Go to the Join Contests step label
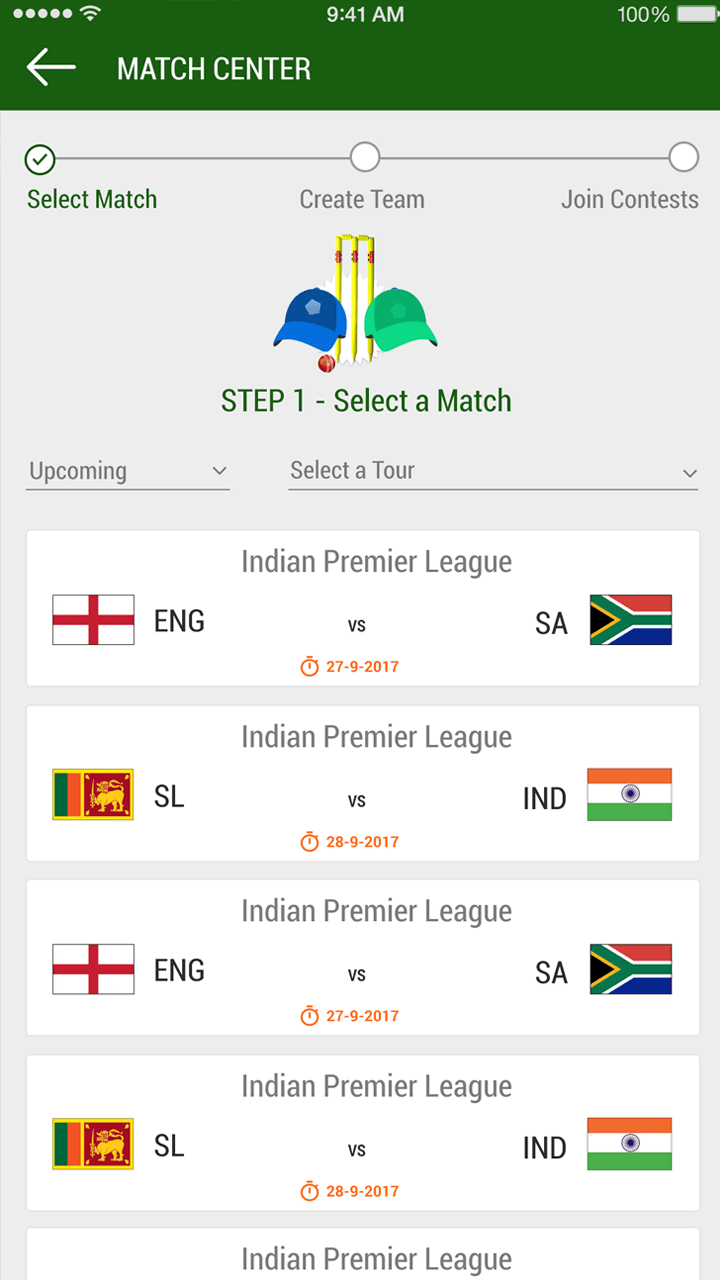The image size is (720, 1280). tap(629, 199)
